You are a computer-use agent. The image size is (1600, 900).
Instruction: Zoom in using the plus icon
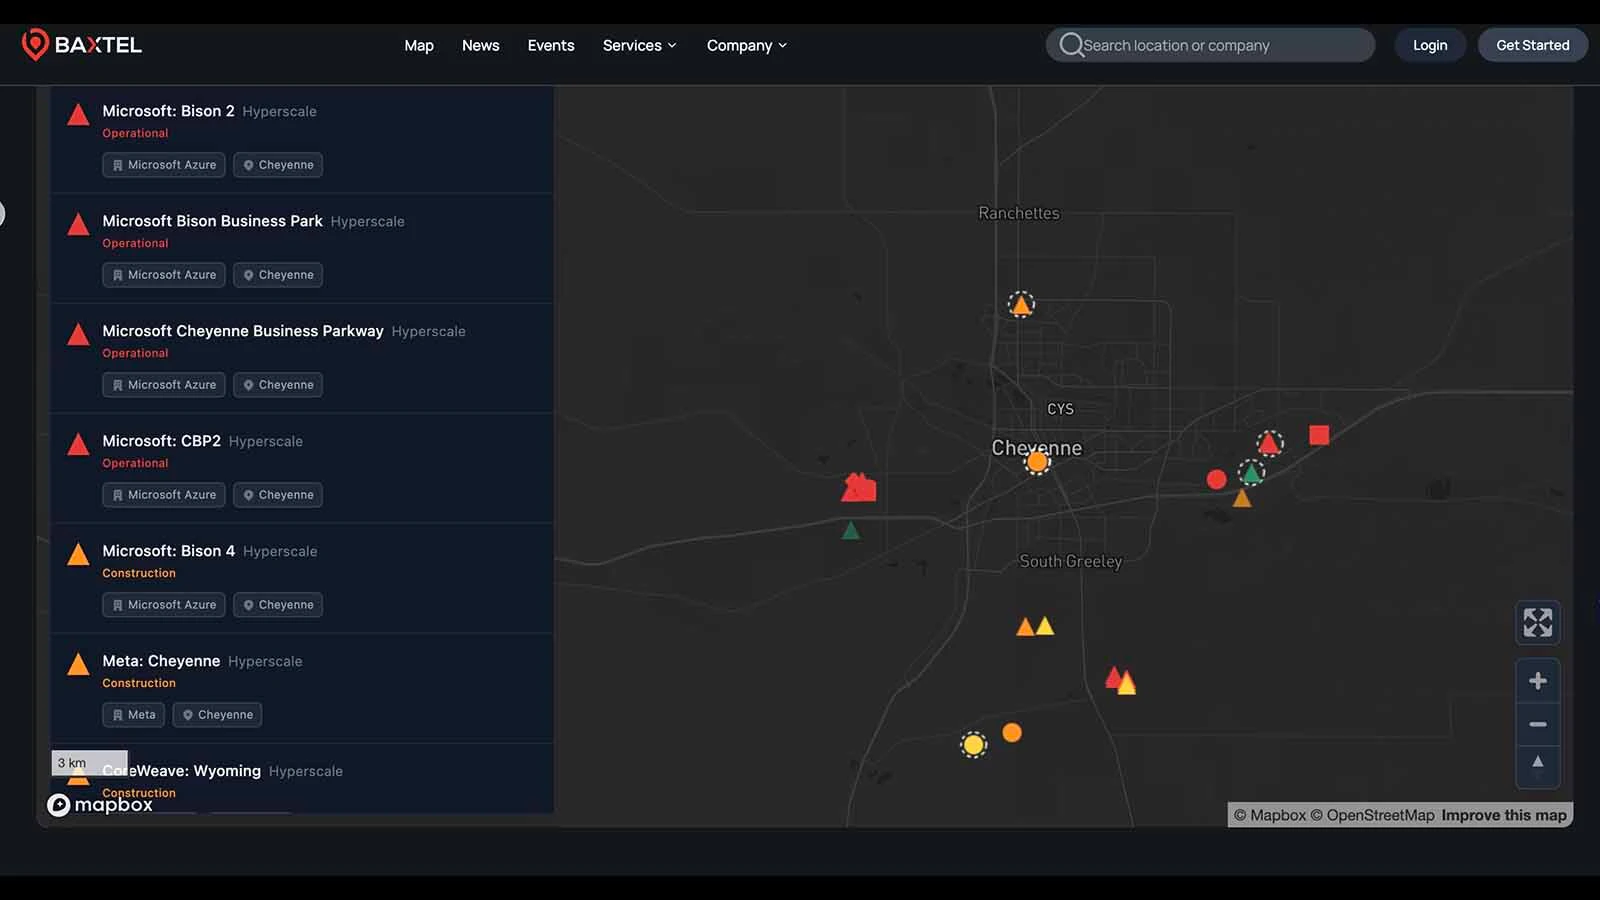pyautogui.click(x=1537, y=681)
